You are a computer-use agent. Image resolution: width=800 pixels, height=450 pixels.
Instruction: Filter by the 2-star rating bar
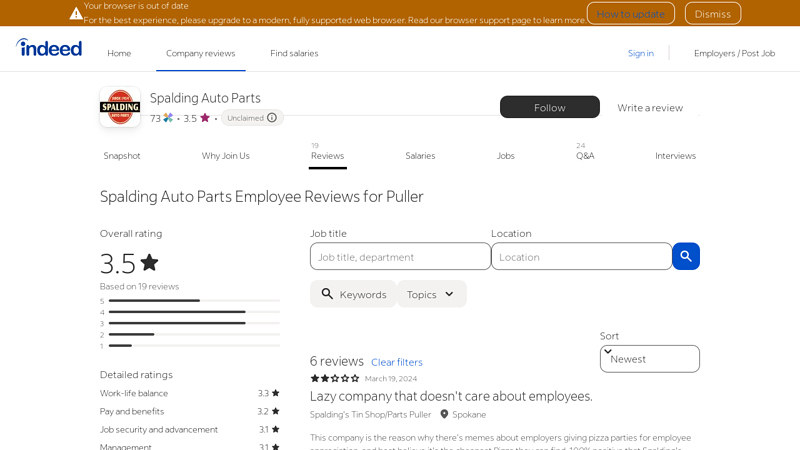pyautogui.click(x=190, y=335)
